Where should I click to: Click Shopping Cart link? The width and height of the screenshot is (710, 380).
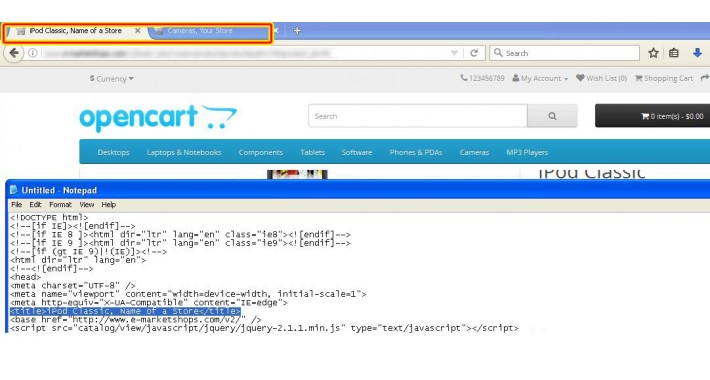(x=664, y=78)
